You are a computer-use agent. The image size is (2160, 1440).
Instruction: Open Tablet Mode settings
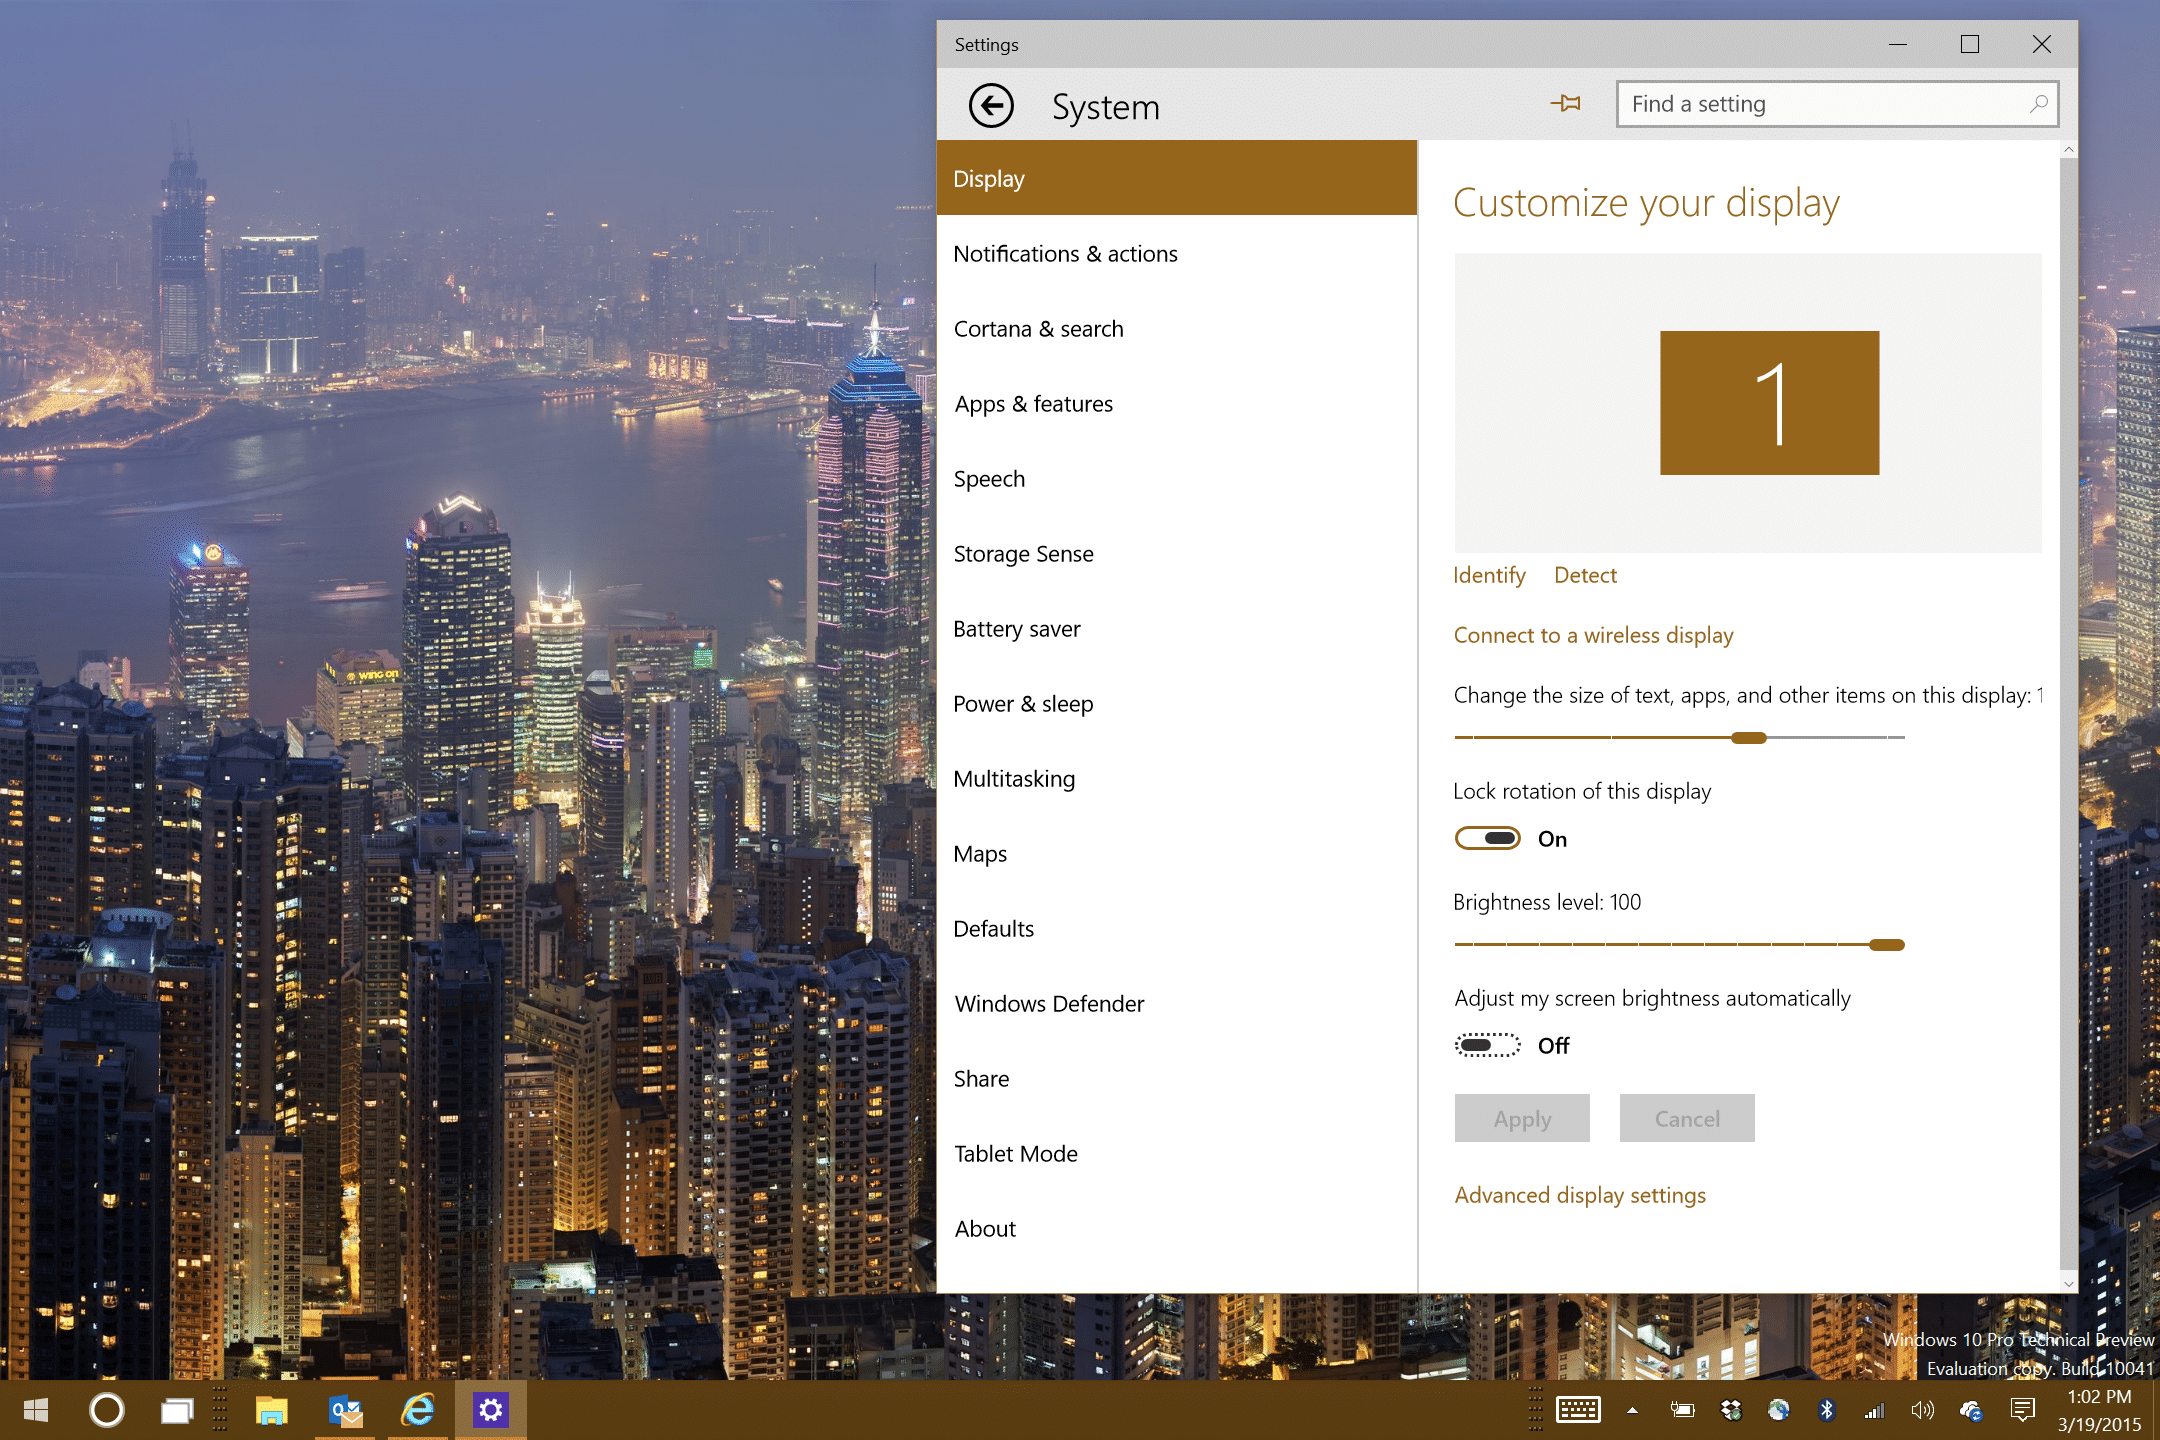pyautogui.click(x=1177, y=1153)
